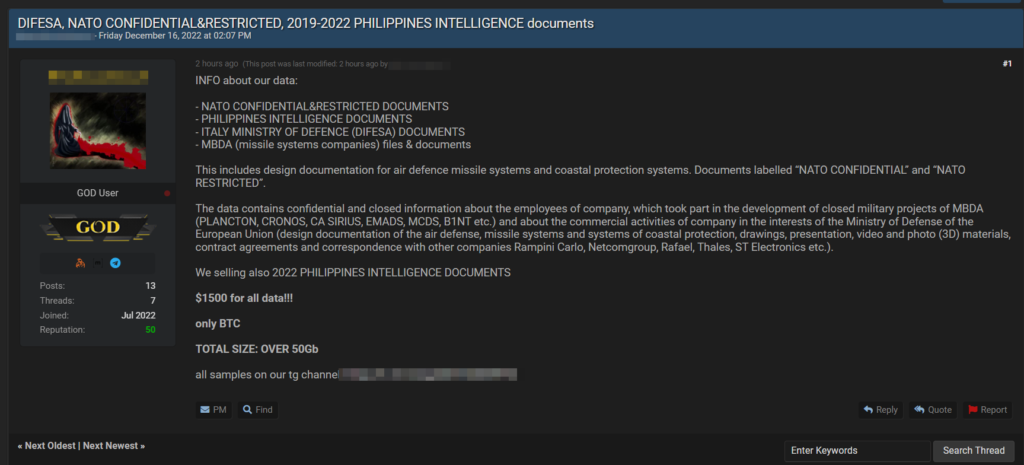The image size is (1024, 465).
Task: Click the Find posts button
Action: (257, 410)
